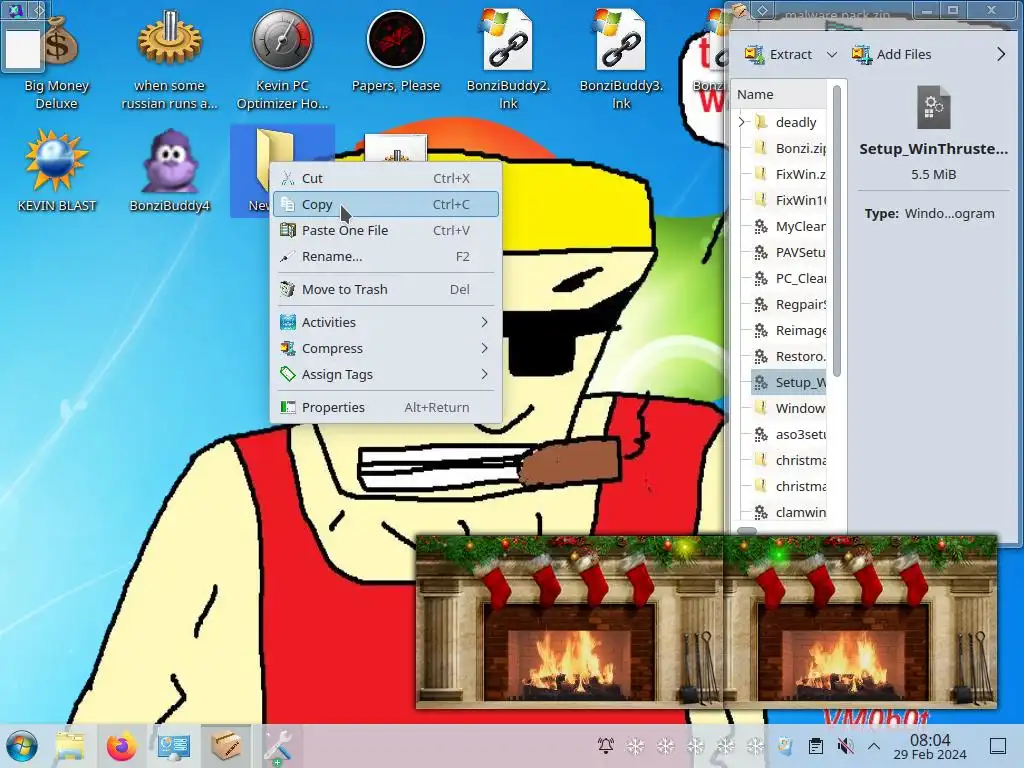Select the Regpair entry in archive list
The height and width of the screenshot is (768, 1024).
pyautogui.click(x=789, y=304)
